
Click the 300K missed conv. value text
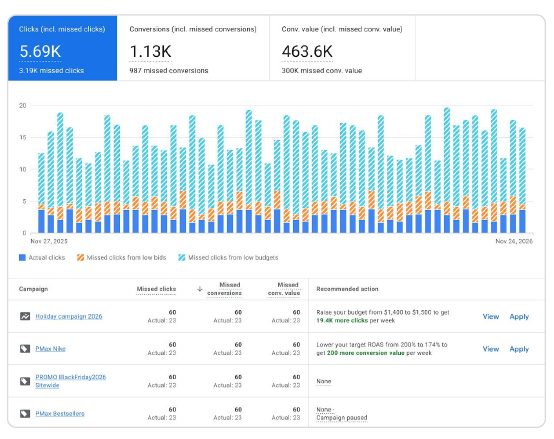(x=322, y=71)
